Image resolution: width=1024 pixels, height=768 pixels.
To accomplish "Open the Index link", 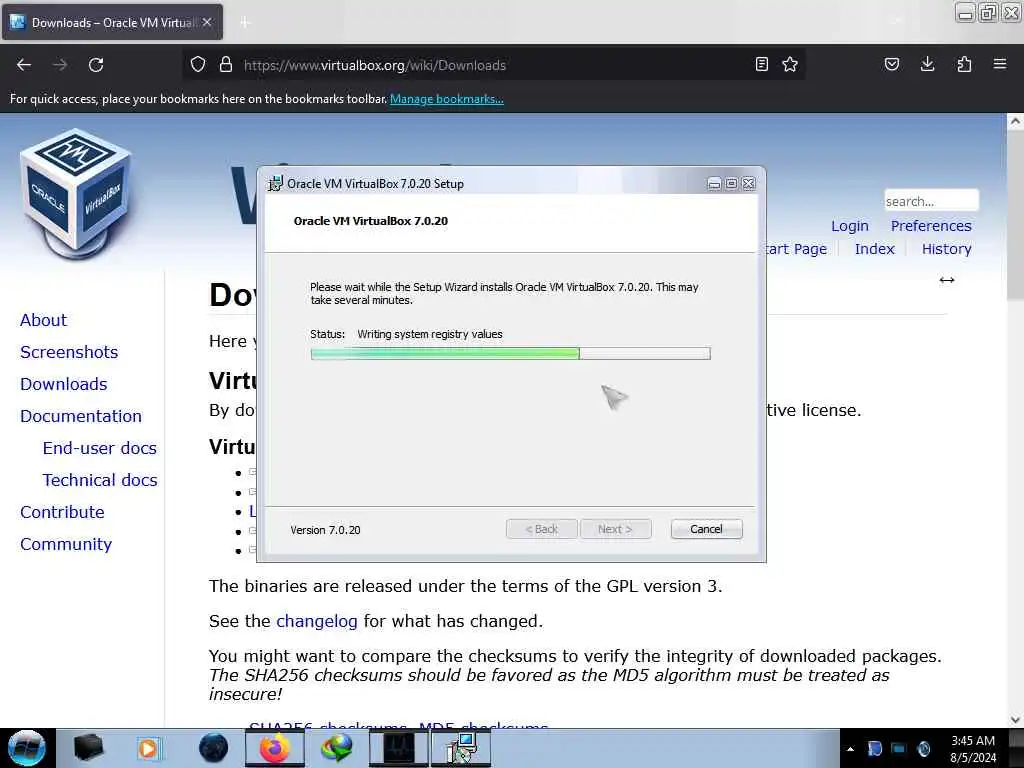I will 874,249.
